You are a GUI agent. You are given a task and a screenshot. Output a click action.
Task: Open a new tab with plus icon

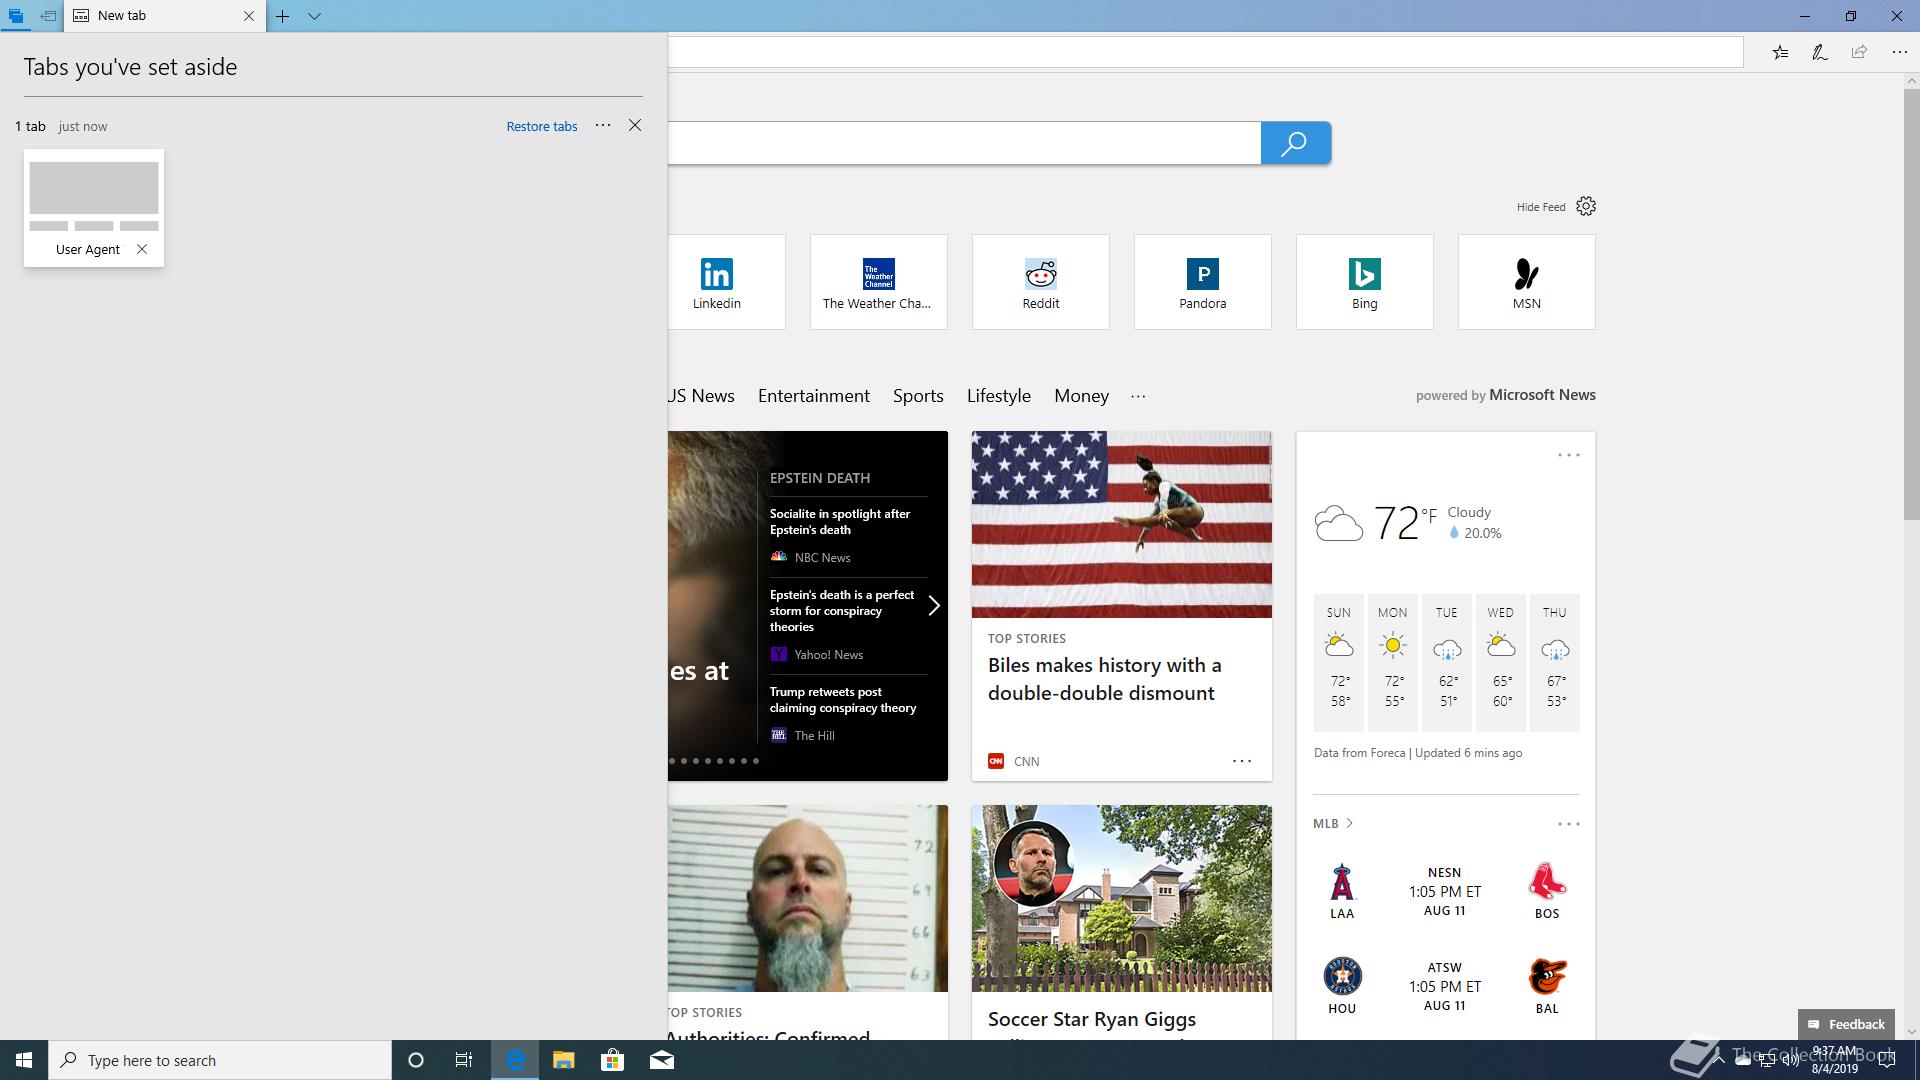click(283, 16)
